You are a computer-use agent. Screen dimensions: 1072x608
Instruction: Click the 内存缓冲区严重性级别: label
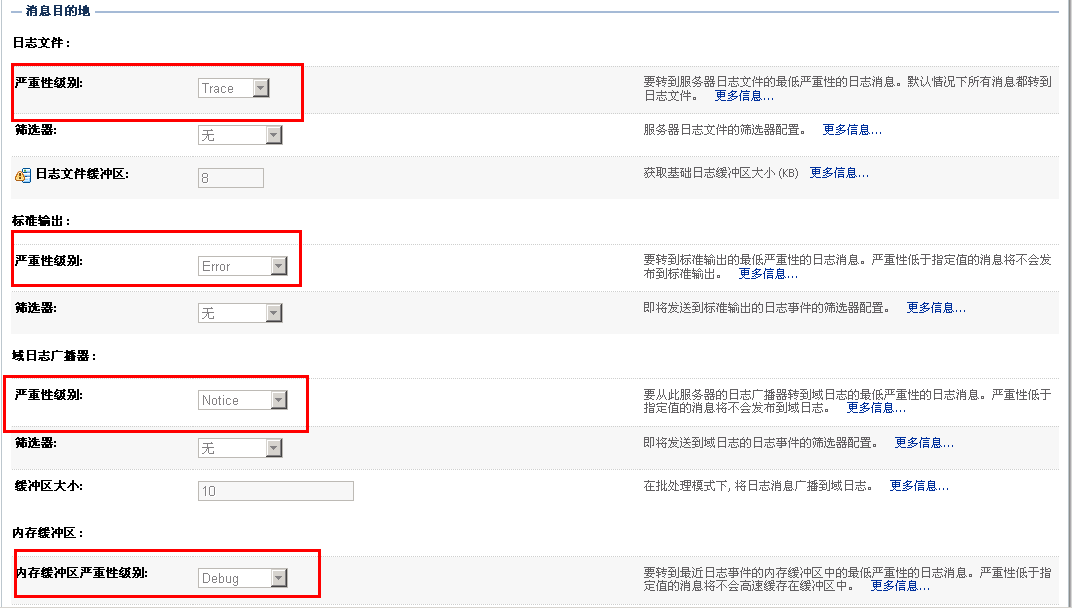[81, 573]
